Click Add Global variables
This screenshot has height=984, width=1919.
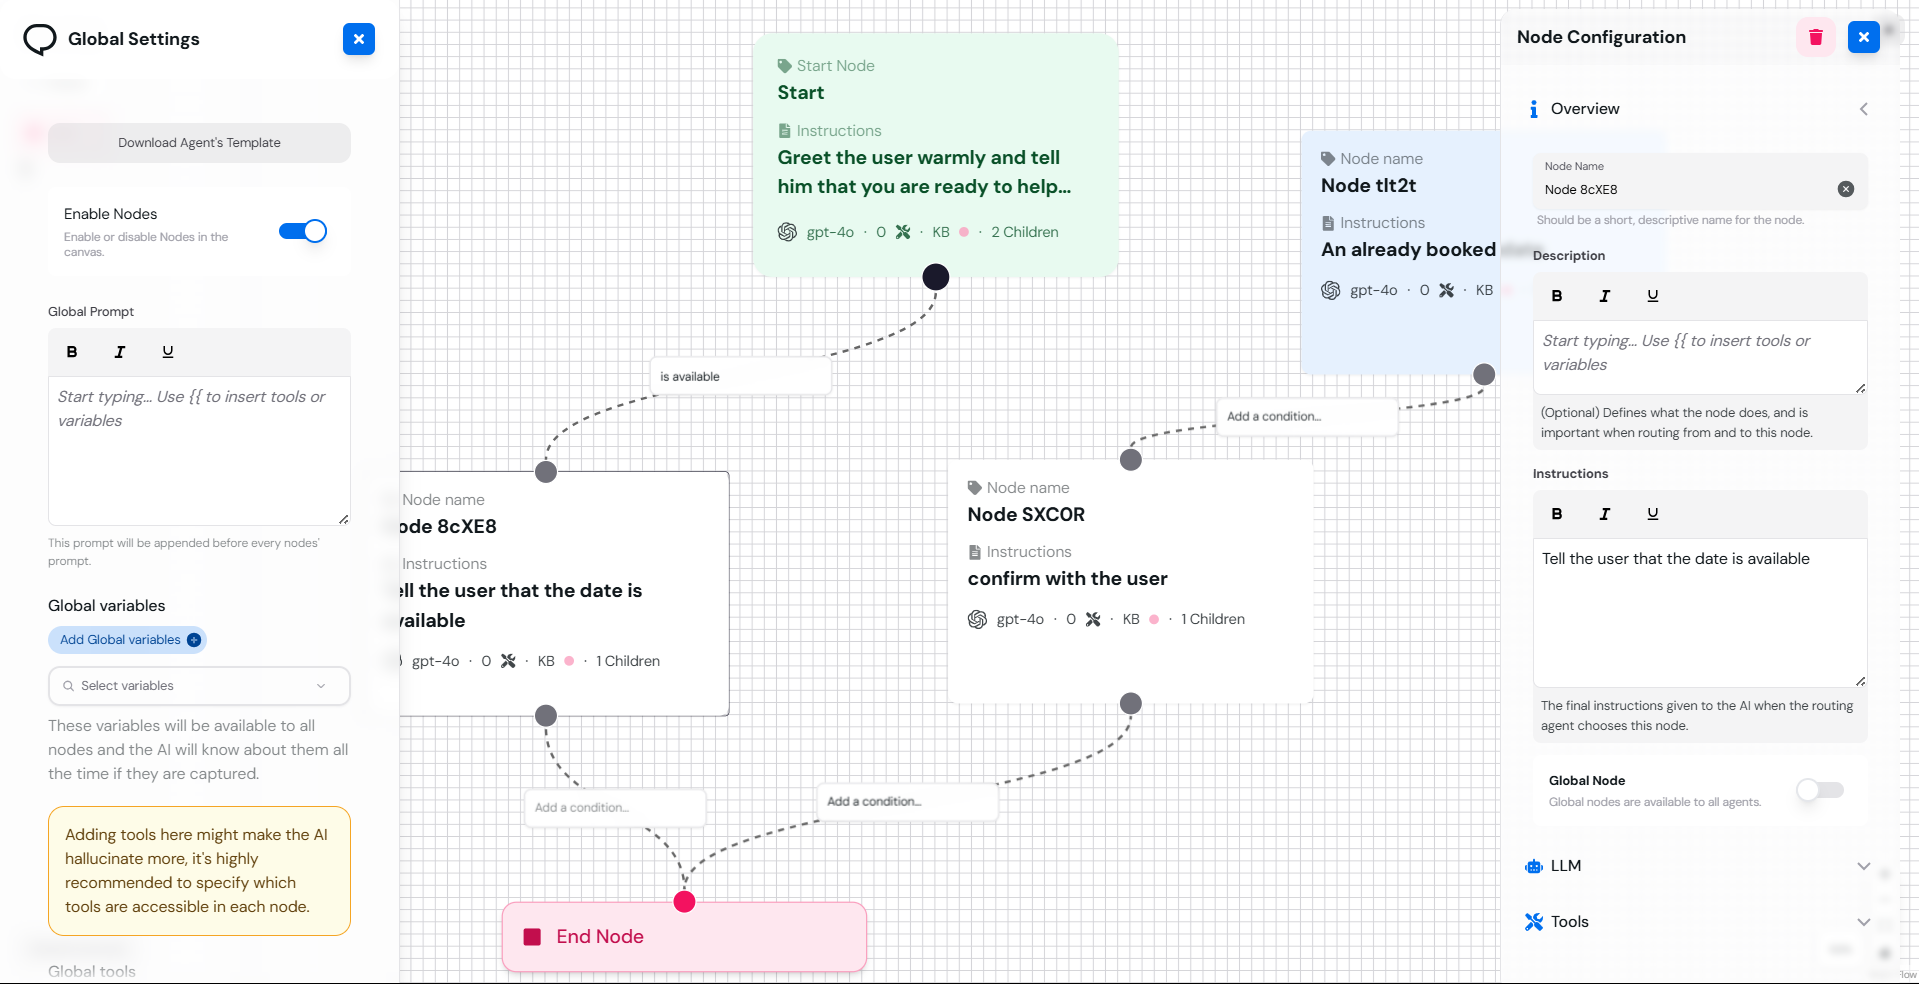(x=127, y=640)
